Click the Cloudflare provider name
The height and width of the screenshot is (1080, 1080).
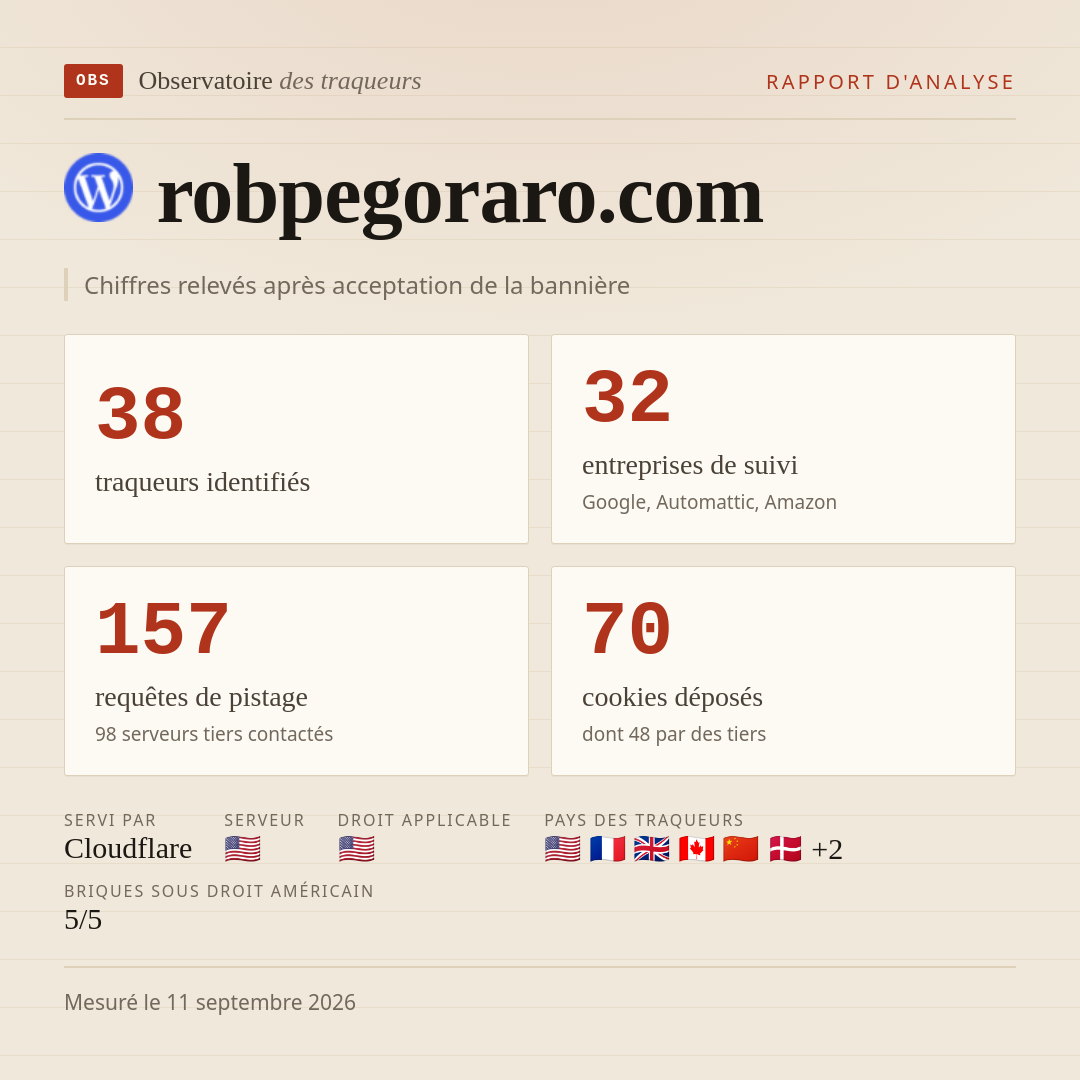[x=128, y=849]
